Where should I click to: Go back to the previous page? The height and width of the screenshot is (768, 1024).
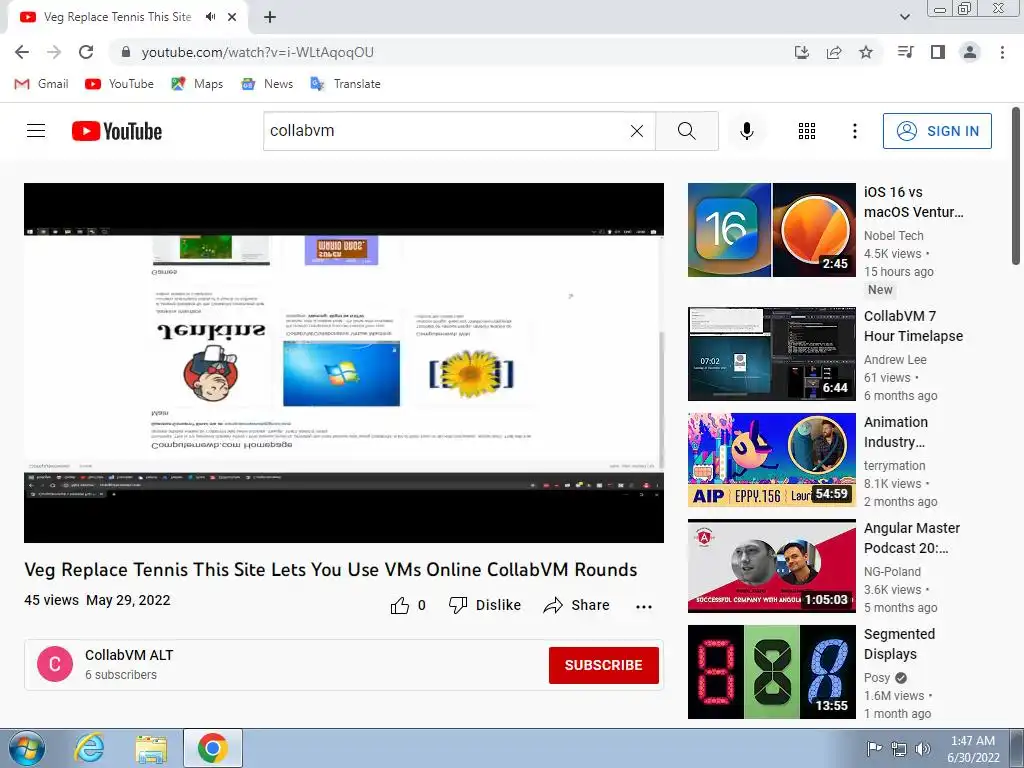tap(22, 52)
